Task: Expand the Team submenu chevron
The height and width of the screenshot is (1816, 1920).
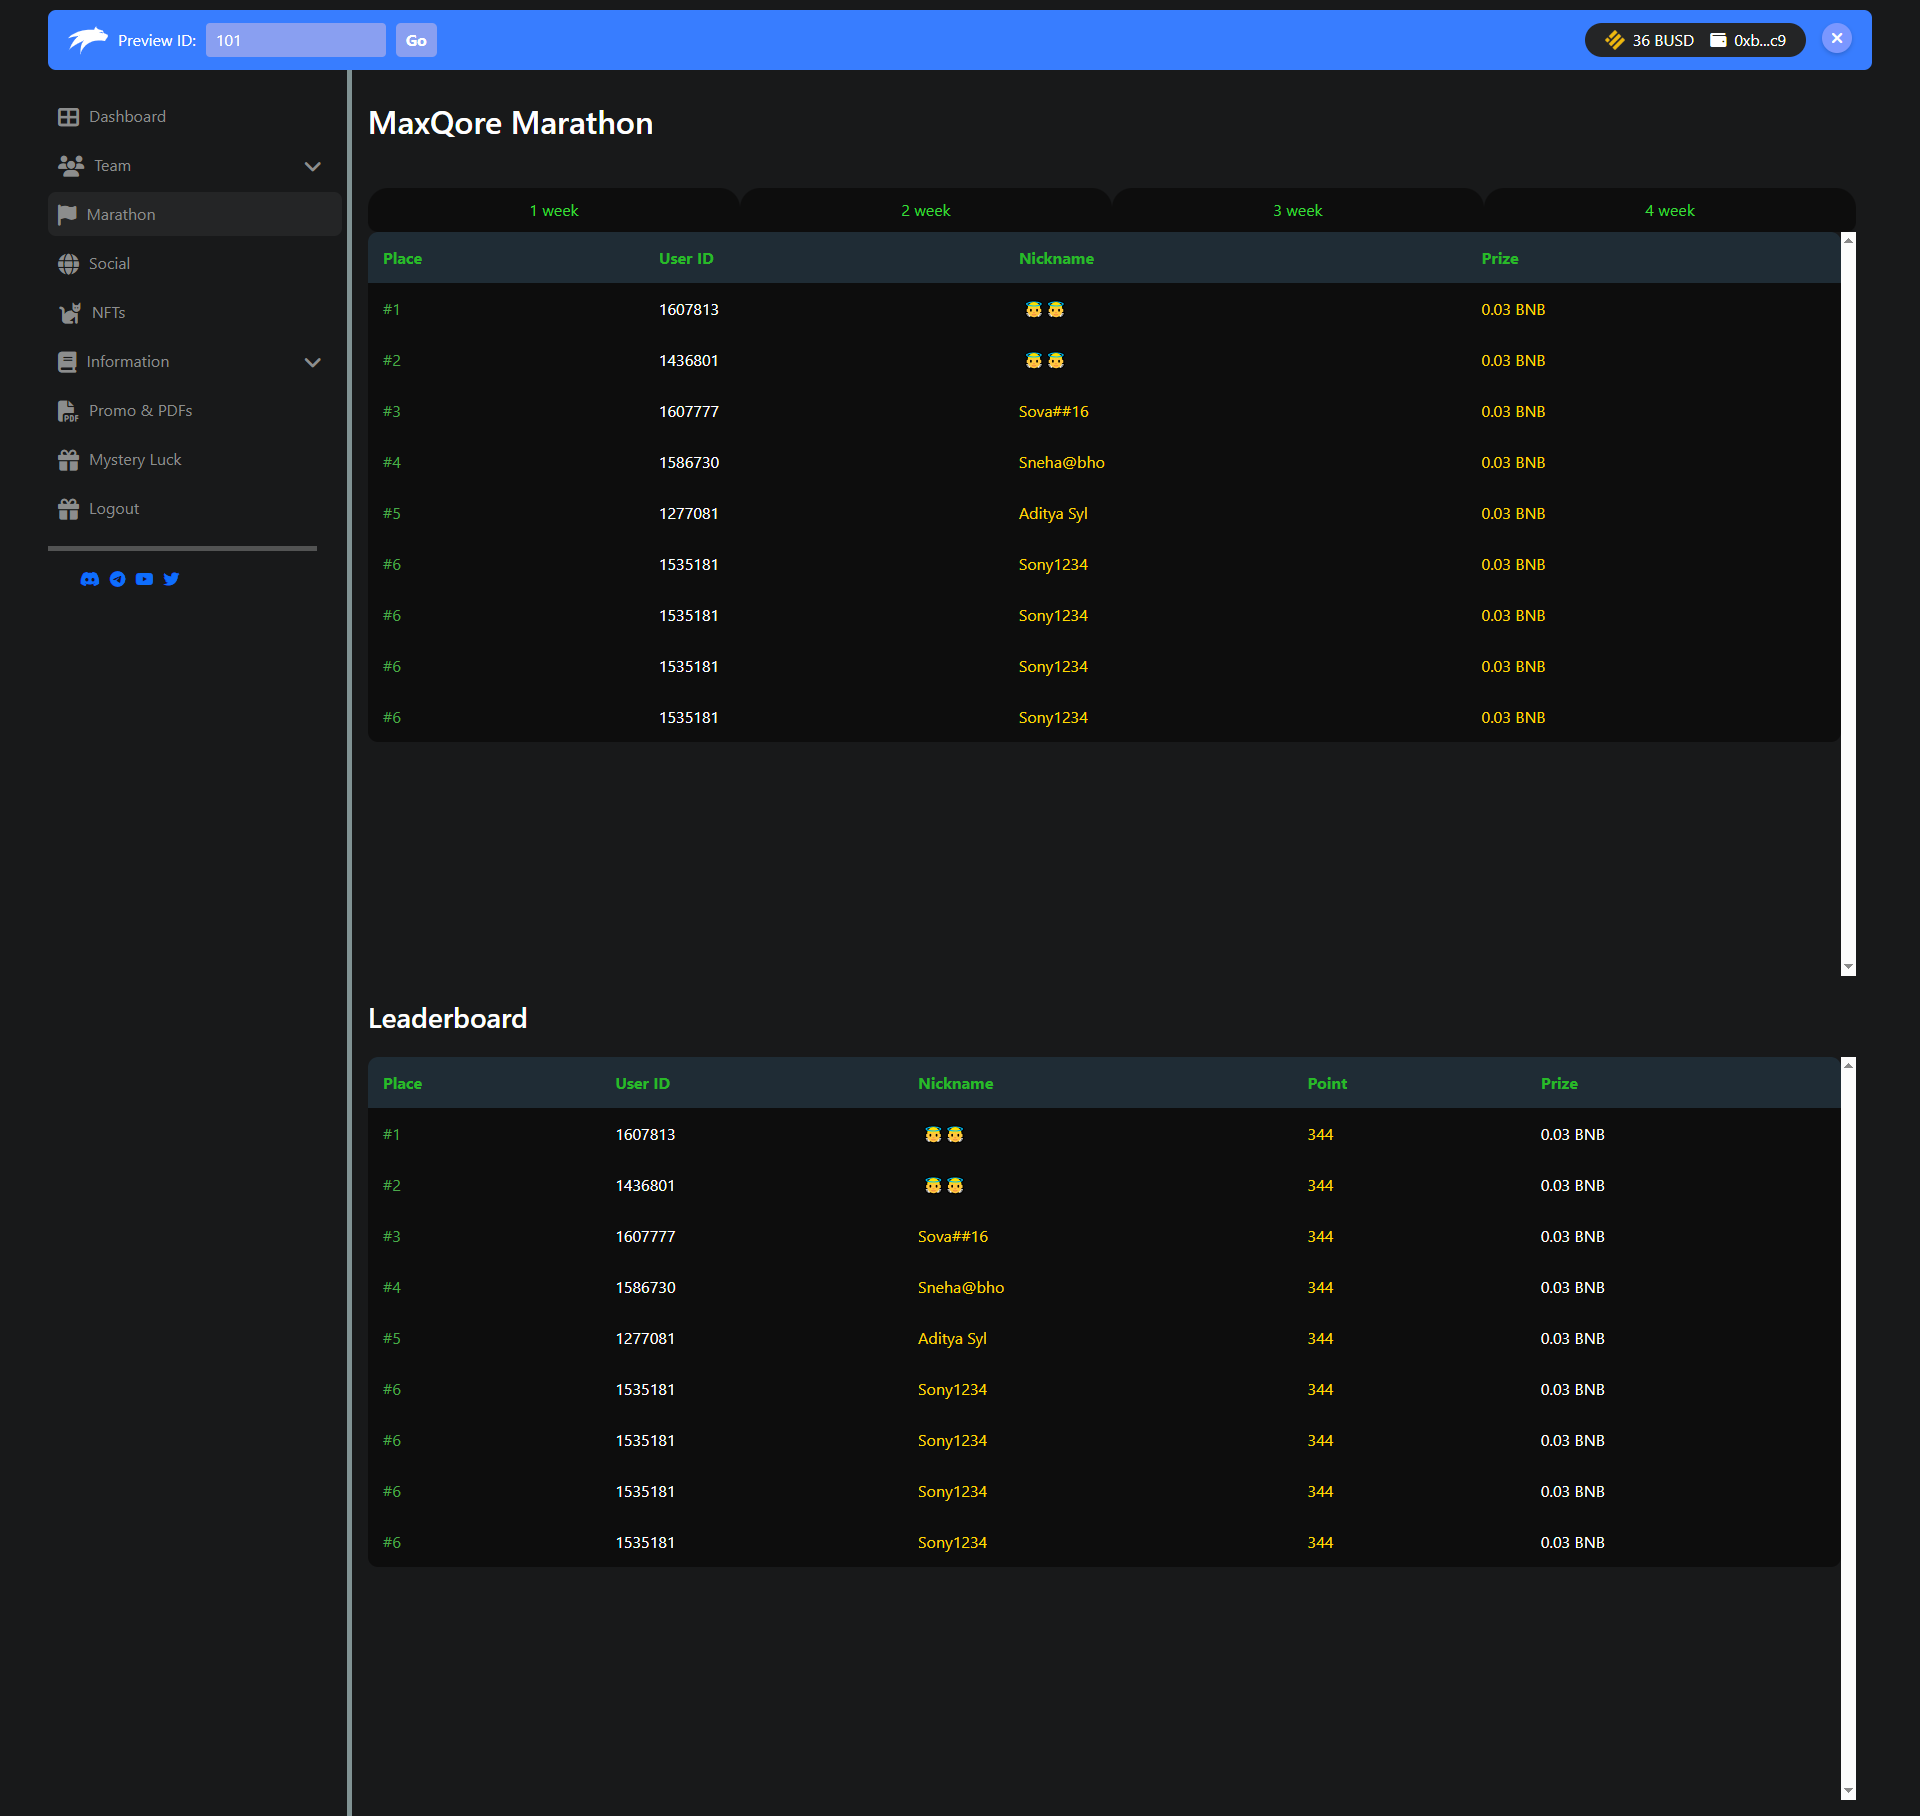Action: [313, 166]
